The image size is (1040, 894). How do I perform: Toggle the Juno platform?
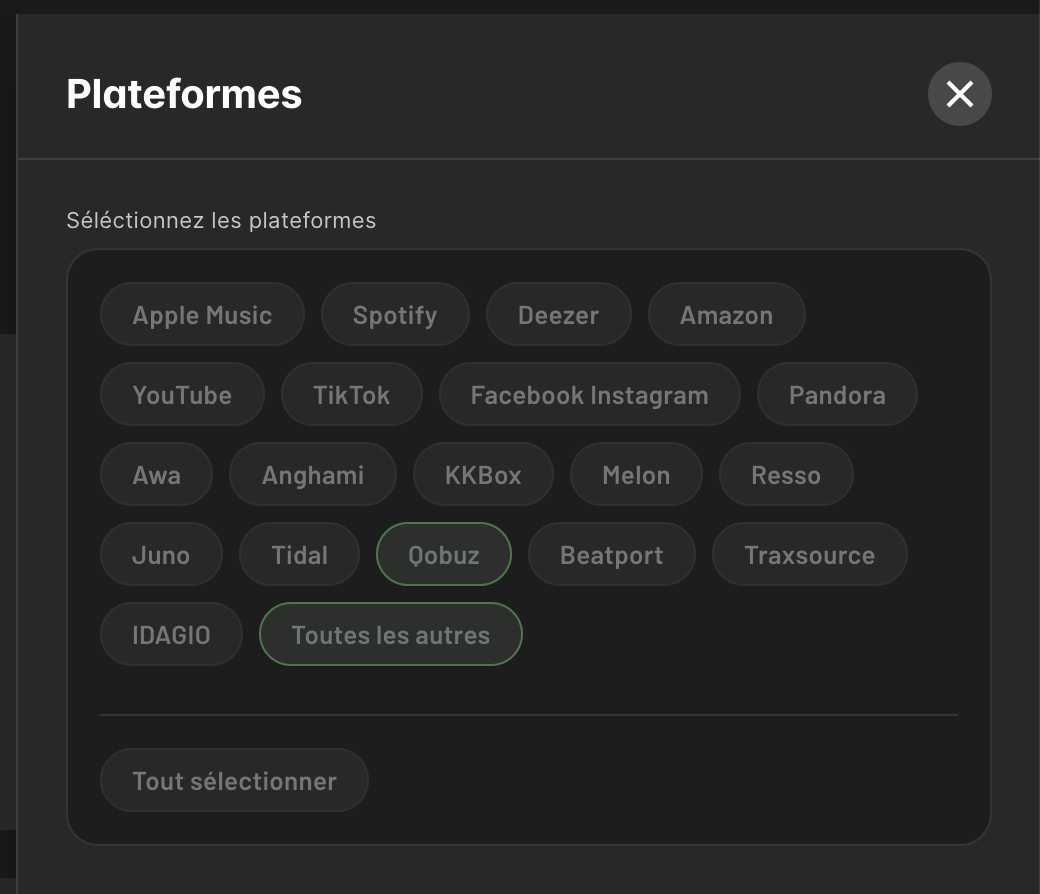161,555
